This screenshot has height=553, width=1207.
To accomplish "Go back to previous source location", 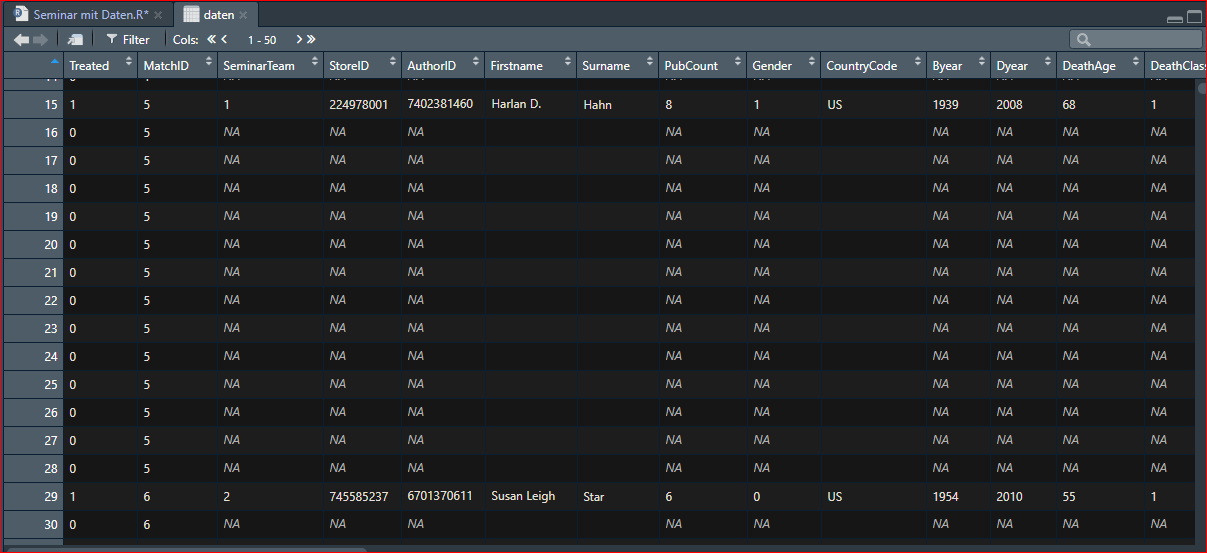I will point(21,40).
